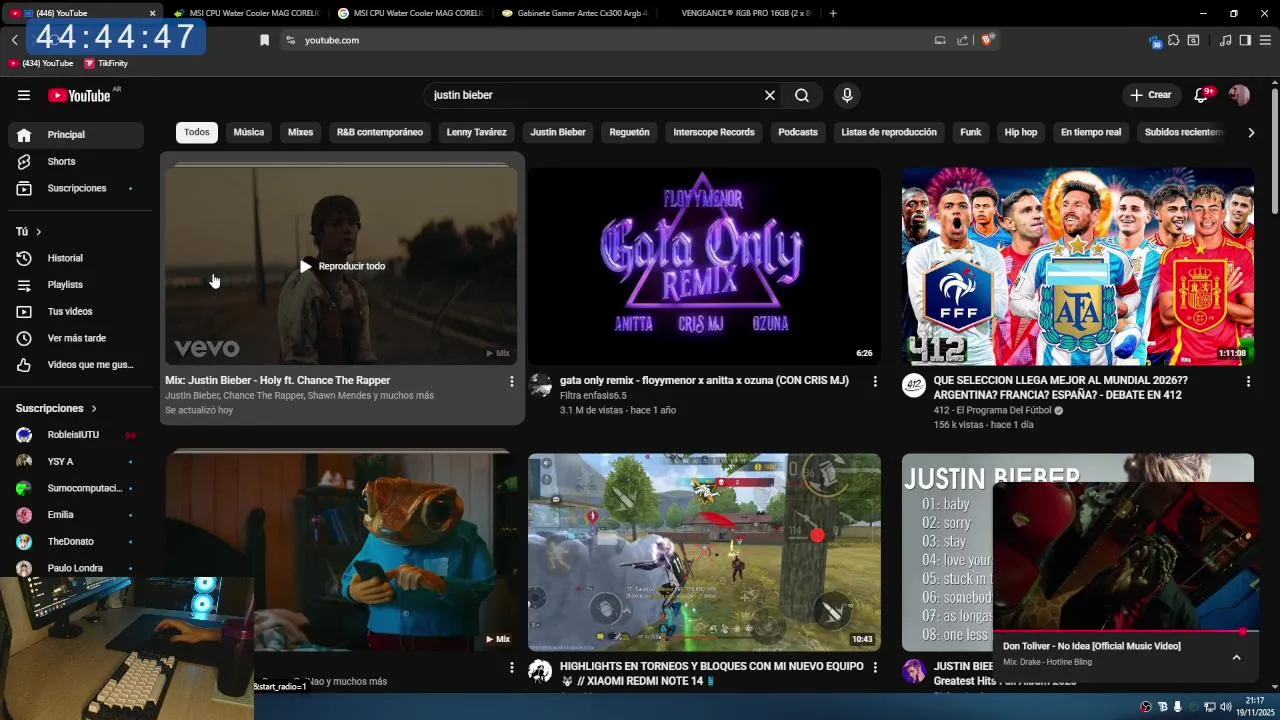
Task: Open Ver más tarde in sidebar
Action: click(75, 338)
